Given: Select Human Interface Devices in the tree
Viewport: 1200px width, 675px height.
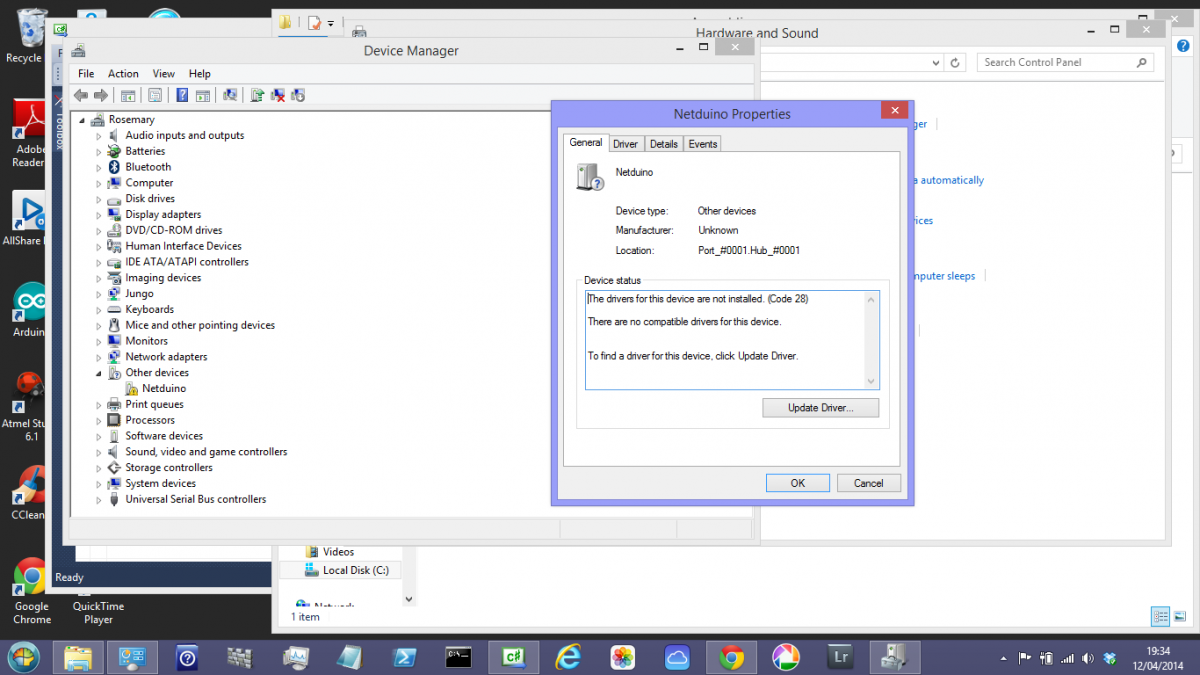Looking at the screenshot, I should pyautogui.click(x=184, y=246).
